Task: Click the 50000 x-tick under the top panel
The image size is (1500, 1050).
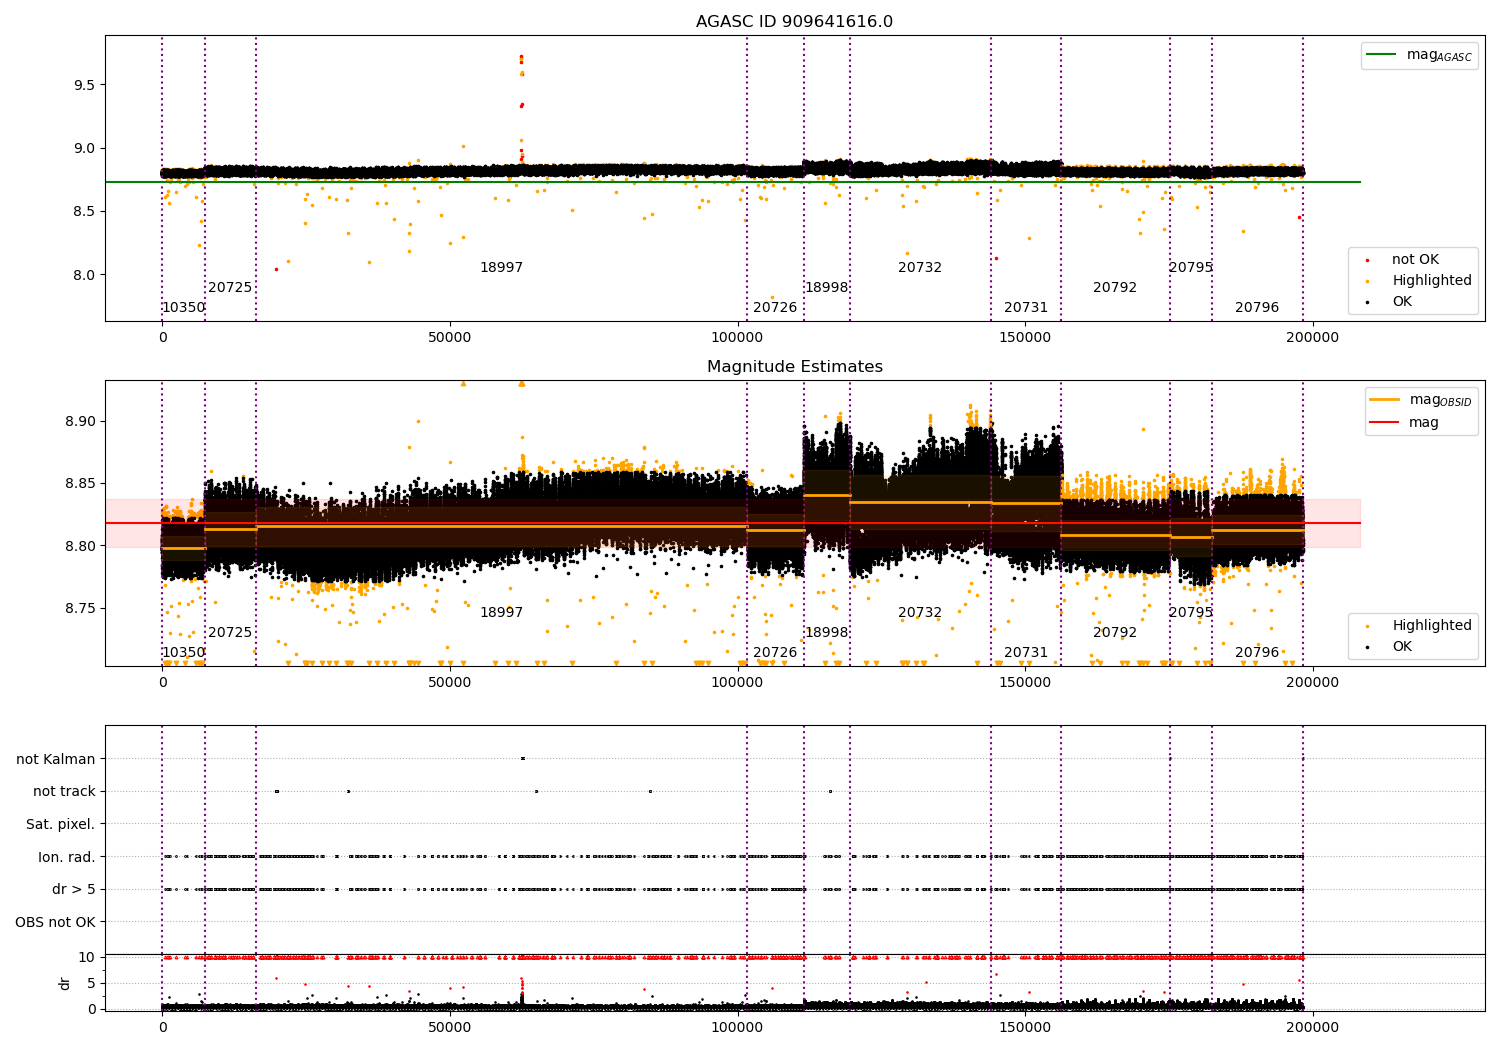Action: [450, 338]
